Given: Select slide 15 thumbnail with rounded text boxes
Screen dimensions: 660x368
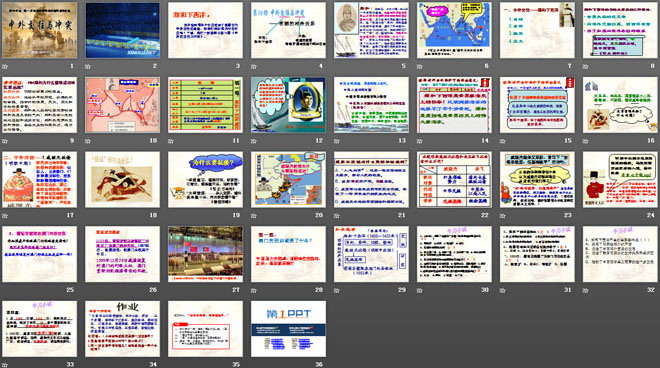Looking at the screenshot, I should coord(537,105).
